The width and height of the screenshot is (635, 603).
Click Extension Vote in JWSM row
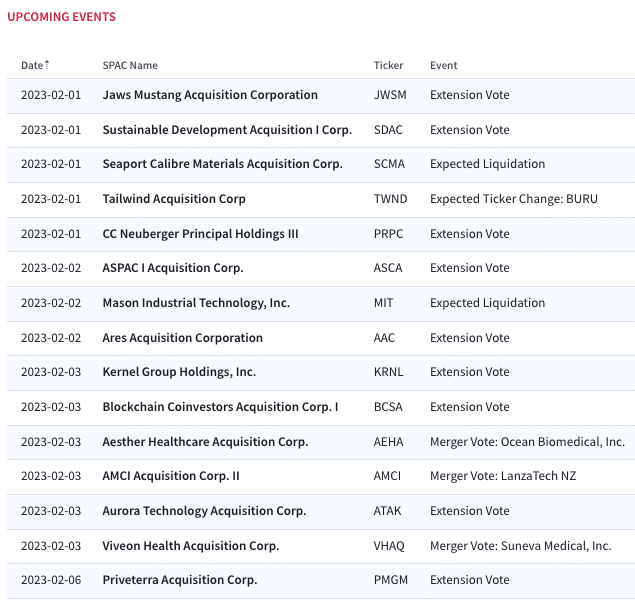pos(470,95)
